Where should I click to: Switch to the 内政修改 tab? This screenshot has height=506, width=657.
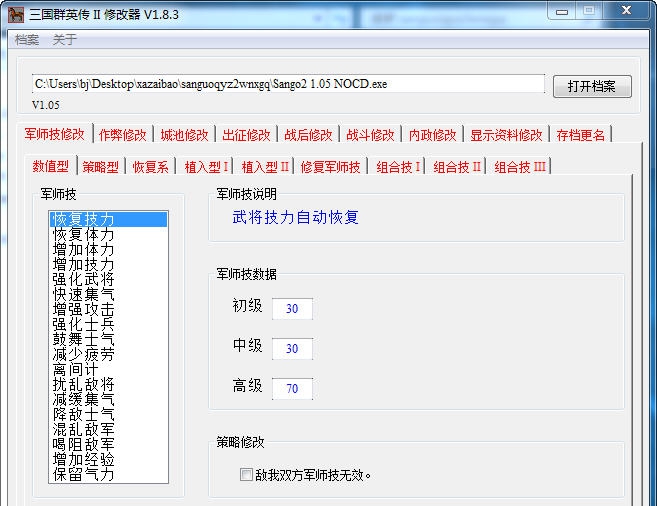coord(432,135)
